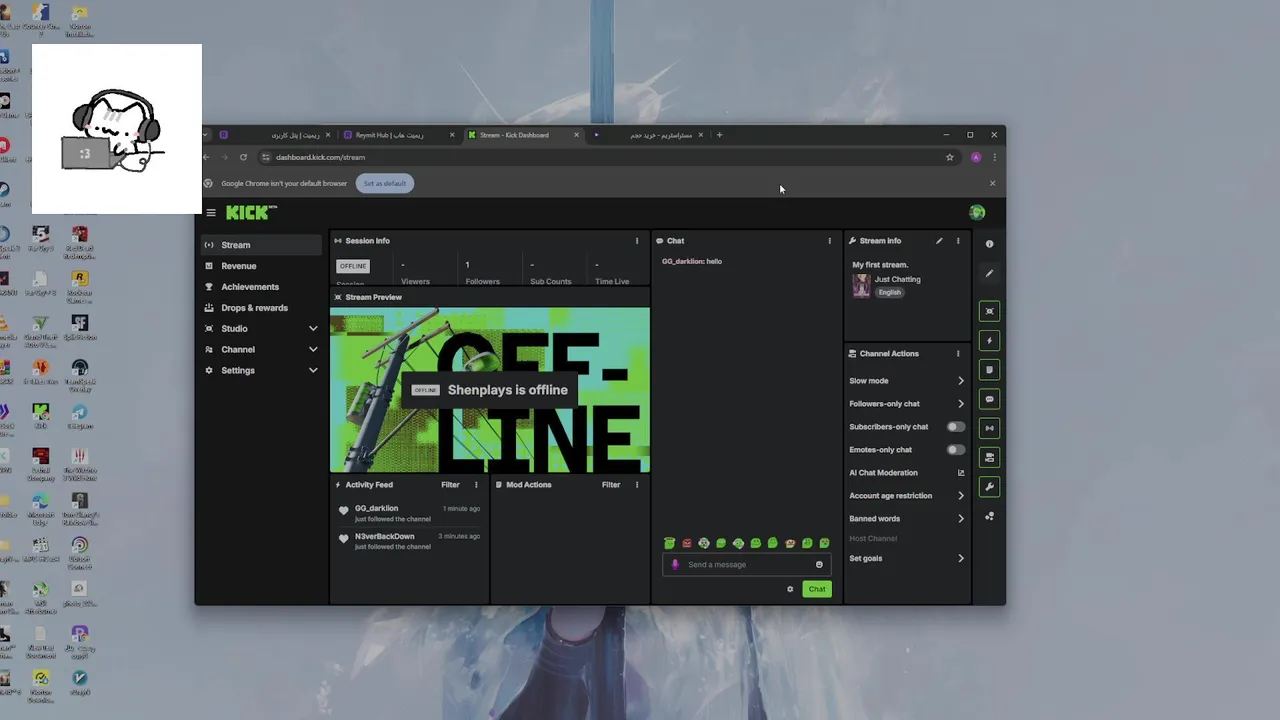Viewport: 1280px width, 720px height.
Task: Click the GG_darklion follow entry
Action: (x=411, y=514)
